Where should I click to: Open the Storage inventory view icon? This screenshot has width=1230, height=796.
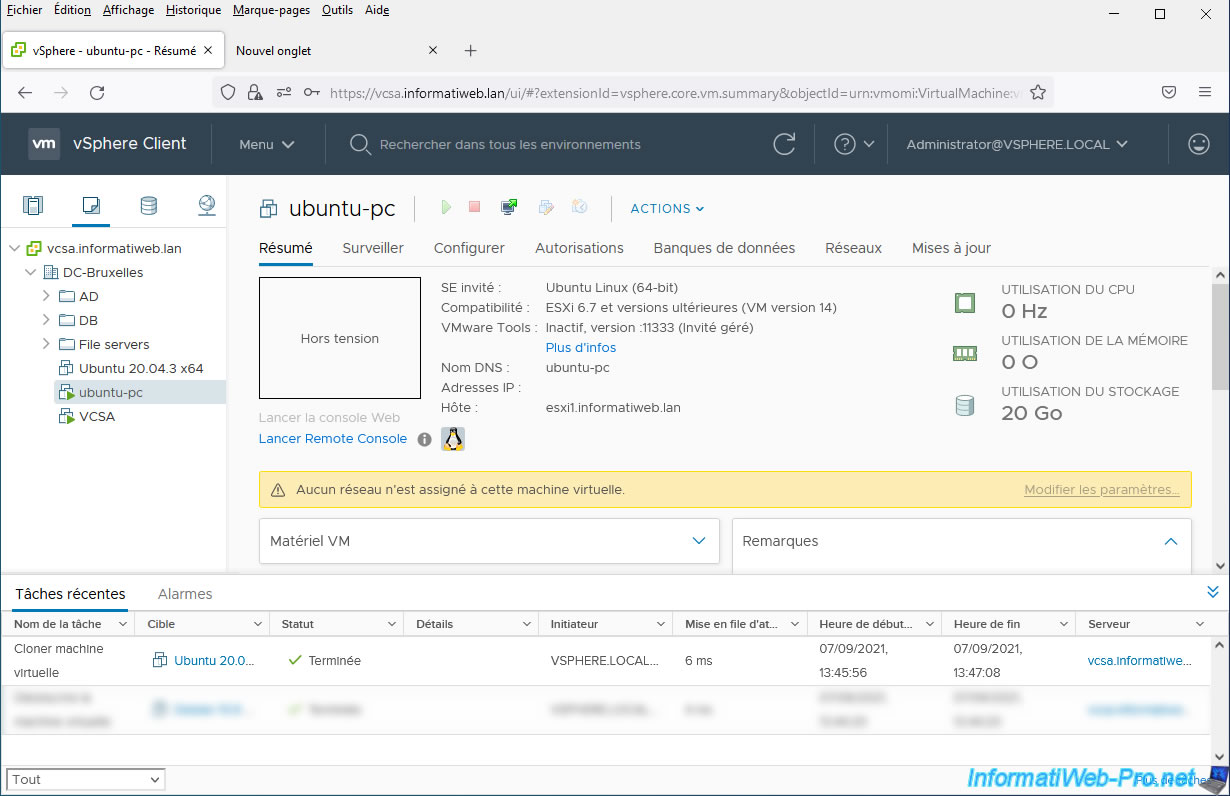click(x=148, y=206)
